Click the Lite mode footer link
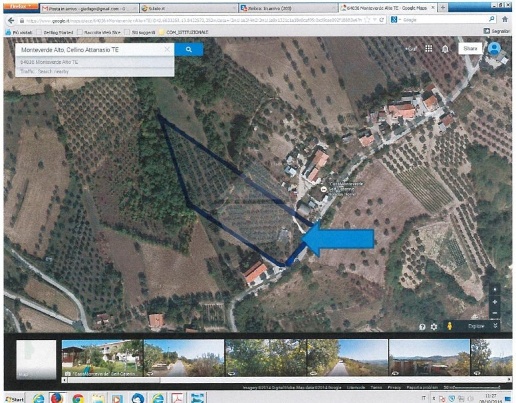516x403 pixels. [356, 387]
